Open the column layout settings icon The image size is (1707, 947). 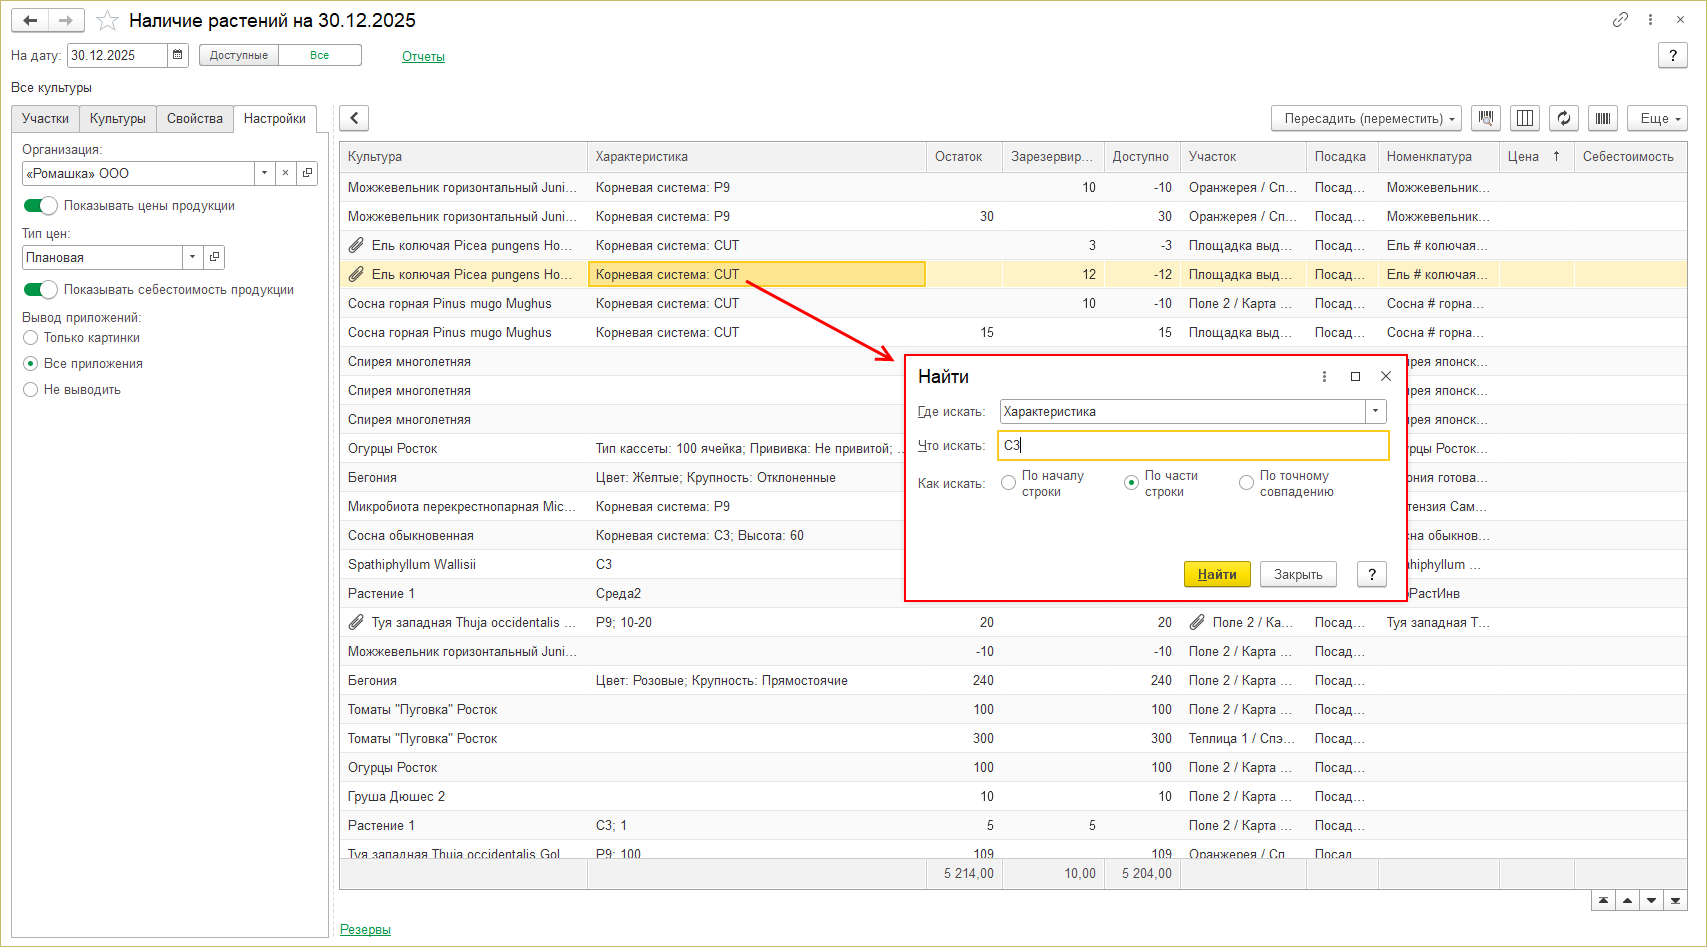[1525, 118]
